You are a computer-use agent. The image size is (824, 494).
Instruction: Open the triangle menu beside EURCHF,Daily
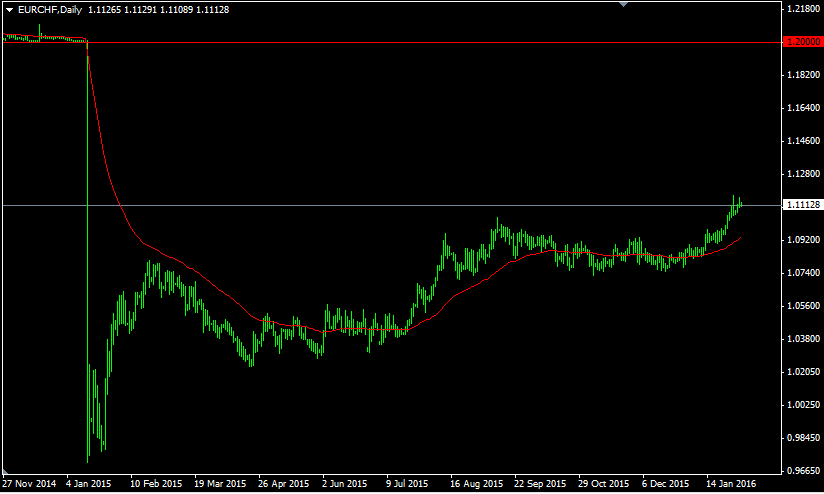(9, 10)
